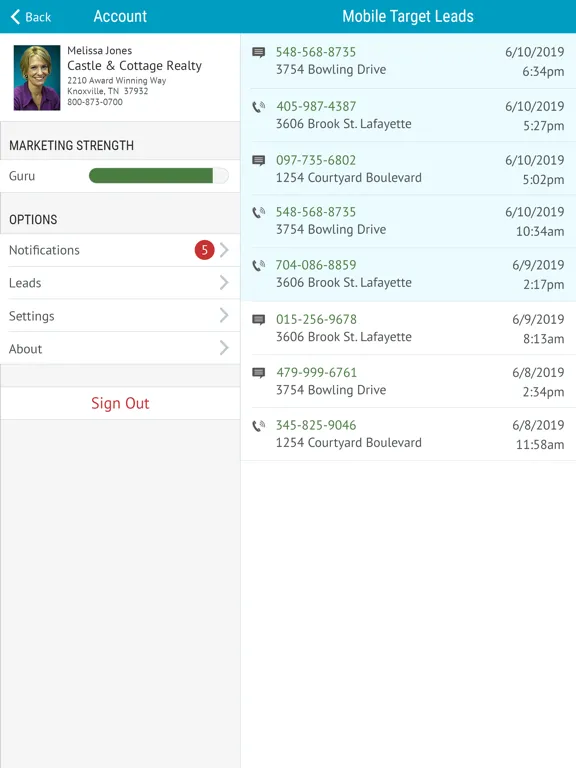Tap the Sign Out button
The width and height of the screenshot is (576, 768).
120,403
